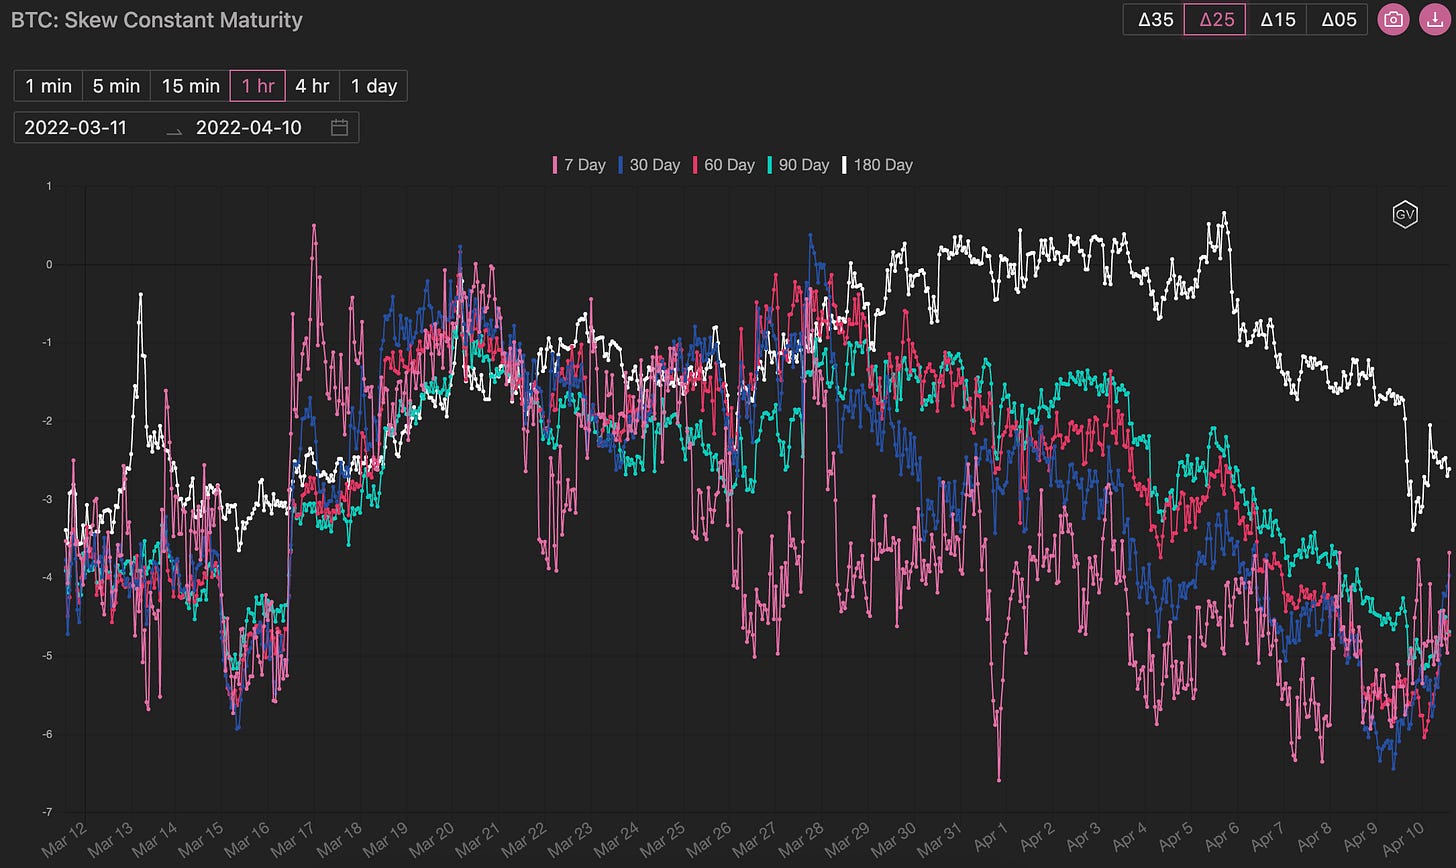The image size is (1456, 868).
Task: Toggle the 90 Day series in legend
Action: [x=798, y=165]
